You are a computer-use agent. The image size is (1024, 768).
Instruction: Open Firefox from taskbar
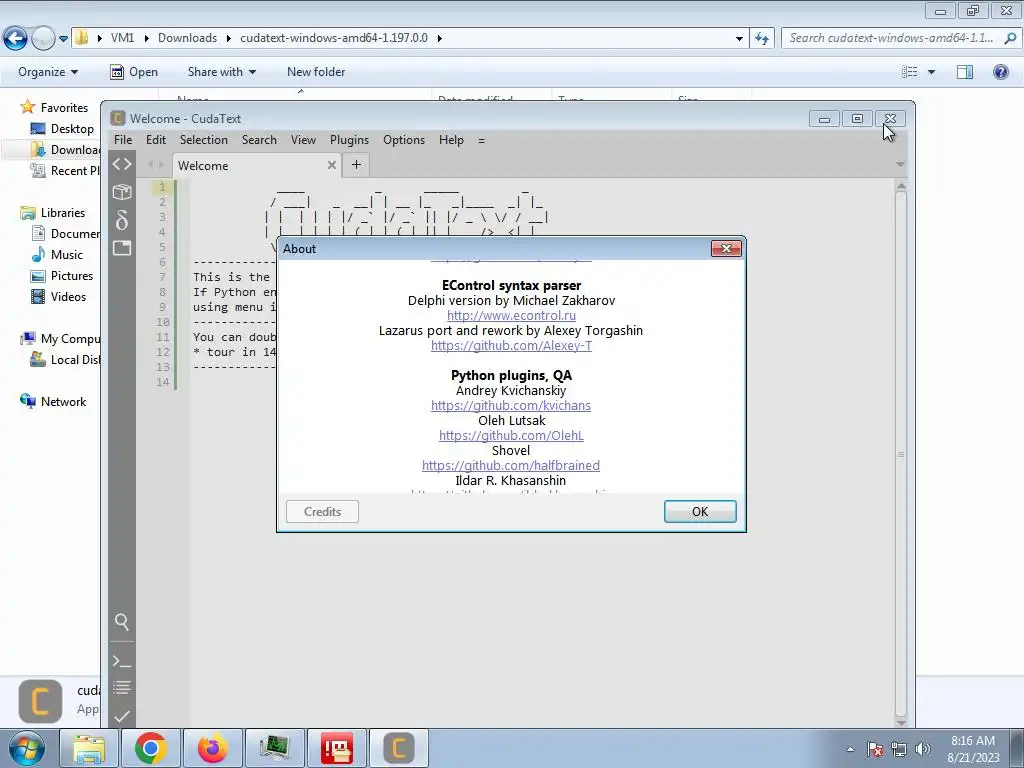[213, 748]
